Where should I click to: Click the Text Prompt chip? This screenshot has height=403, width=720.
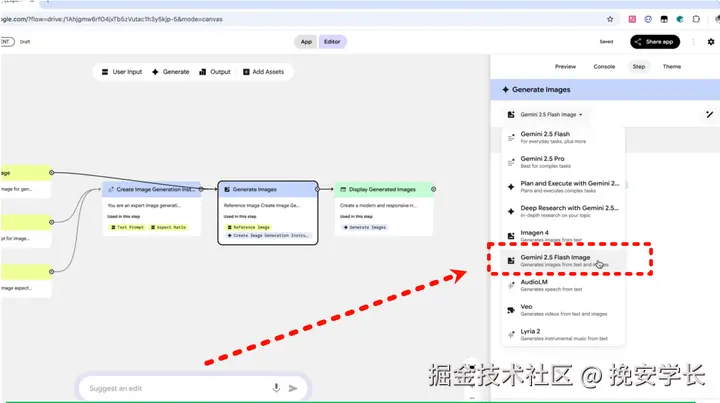(x=128, y=227)
